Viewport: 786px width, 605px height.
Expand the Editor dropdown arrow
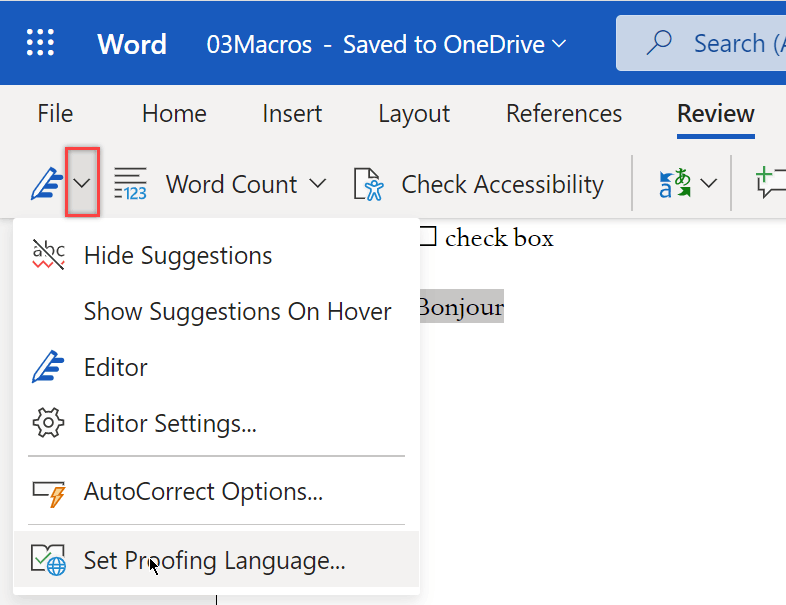82,183
